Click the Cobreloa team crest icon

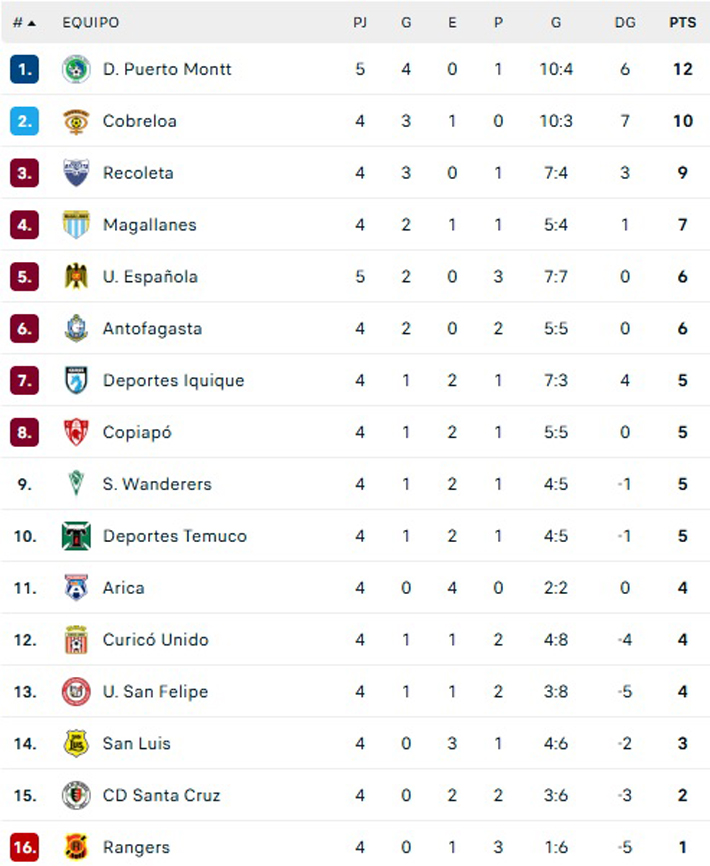(76, 121)
